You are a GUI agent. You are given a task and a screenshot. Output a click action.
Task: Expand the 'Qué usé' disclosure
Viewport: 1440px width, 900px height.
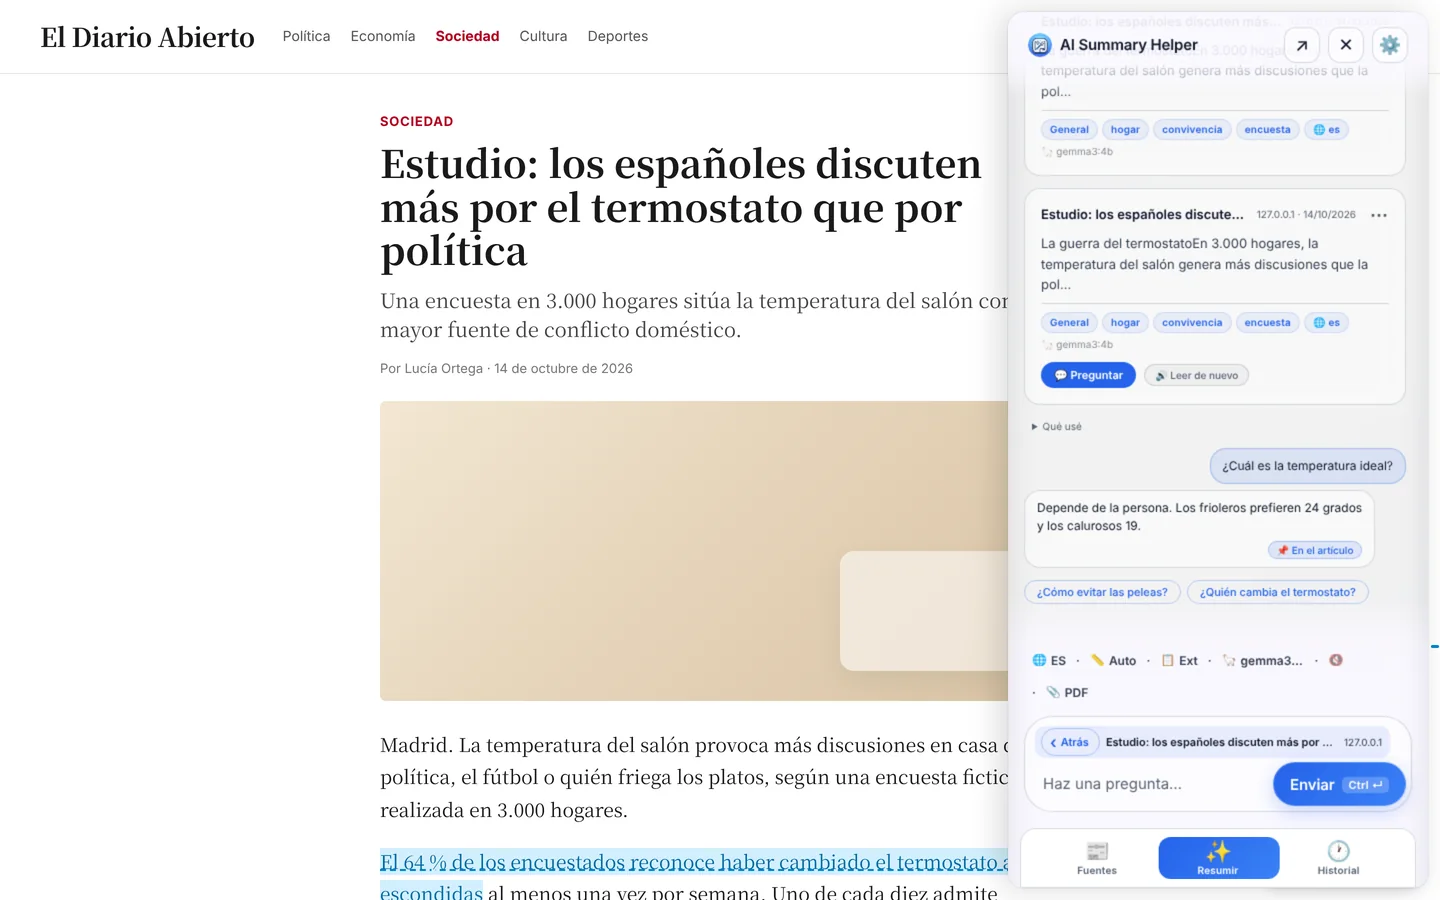click(1056, 426)
